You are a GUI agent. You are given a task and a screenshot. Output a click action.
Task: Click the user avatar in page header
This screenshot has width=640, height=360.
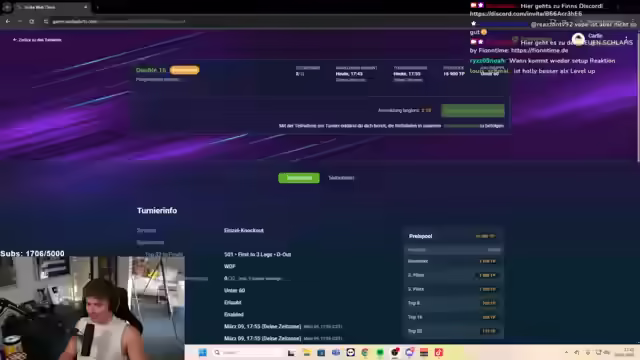[578, 39]
